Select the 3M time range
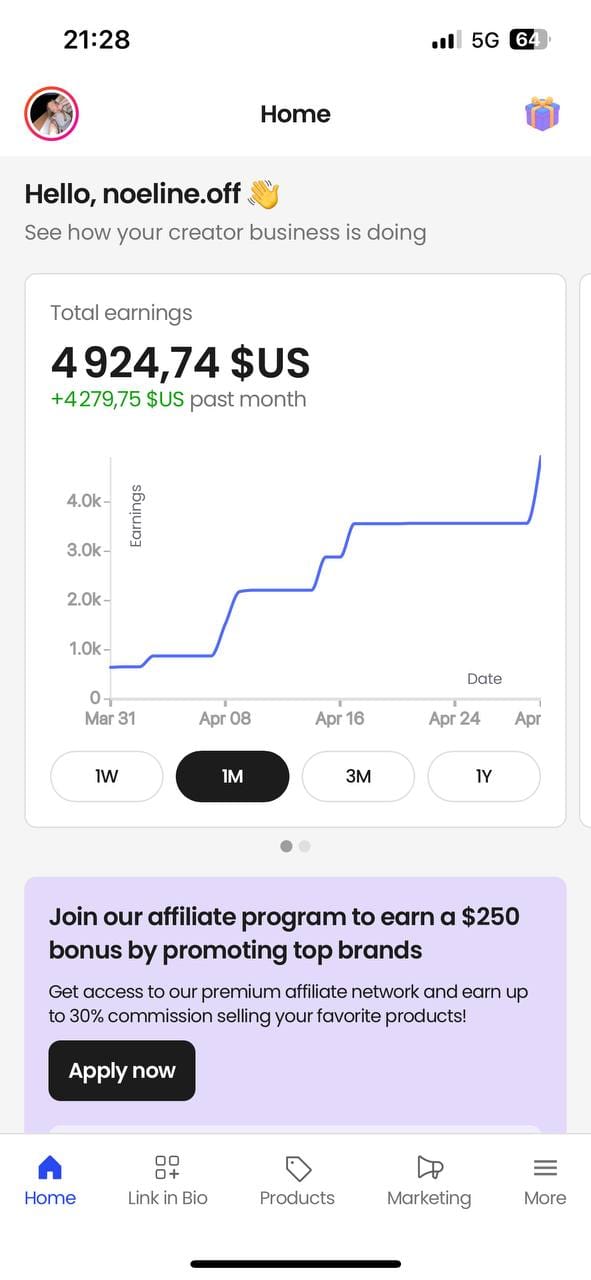Image resolution: width=591 pixels, height=1280 pixels. click(358, 776)
